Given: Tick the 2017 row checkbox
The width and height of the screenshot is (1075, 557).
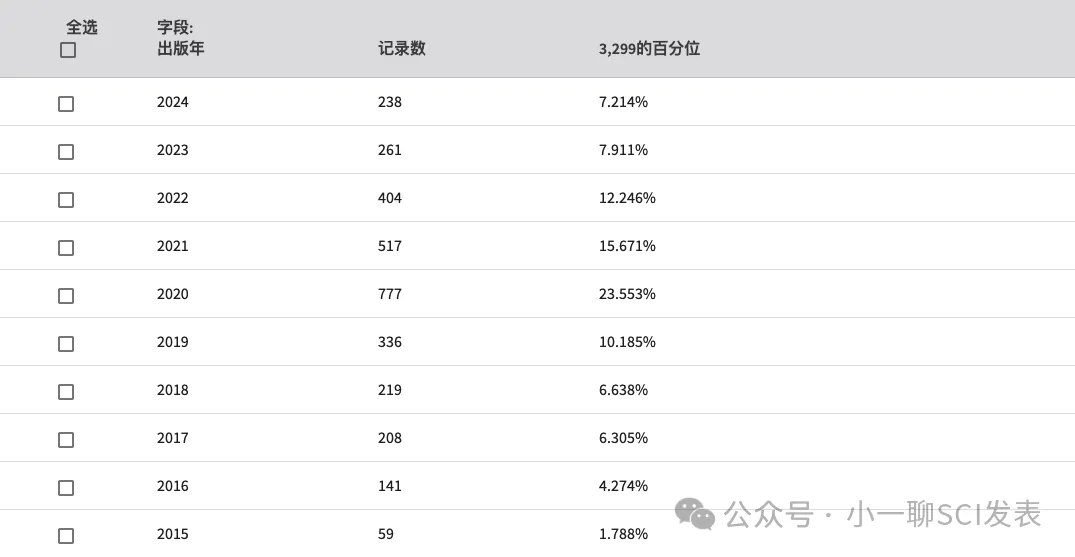Looking at the screenshot, I should [66, 440].
